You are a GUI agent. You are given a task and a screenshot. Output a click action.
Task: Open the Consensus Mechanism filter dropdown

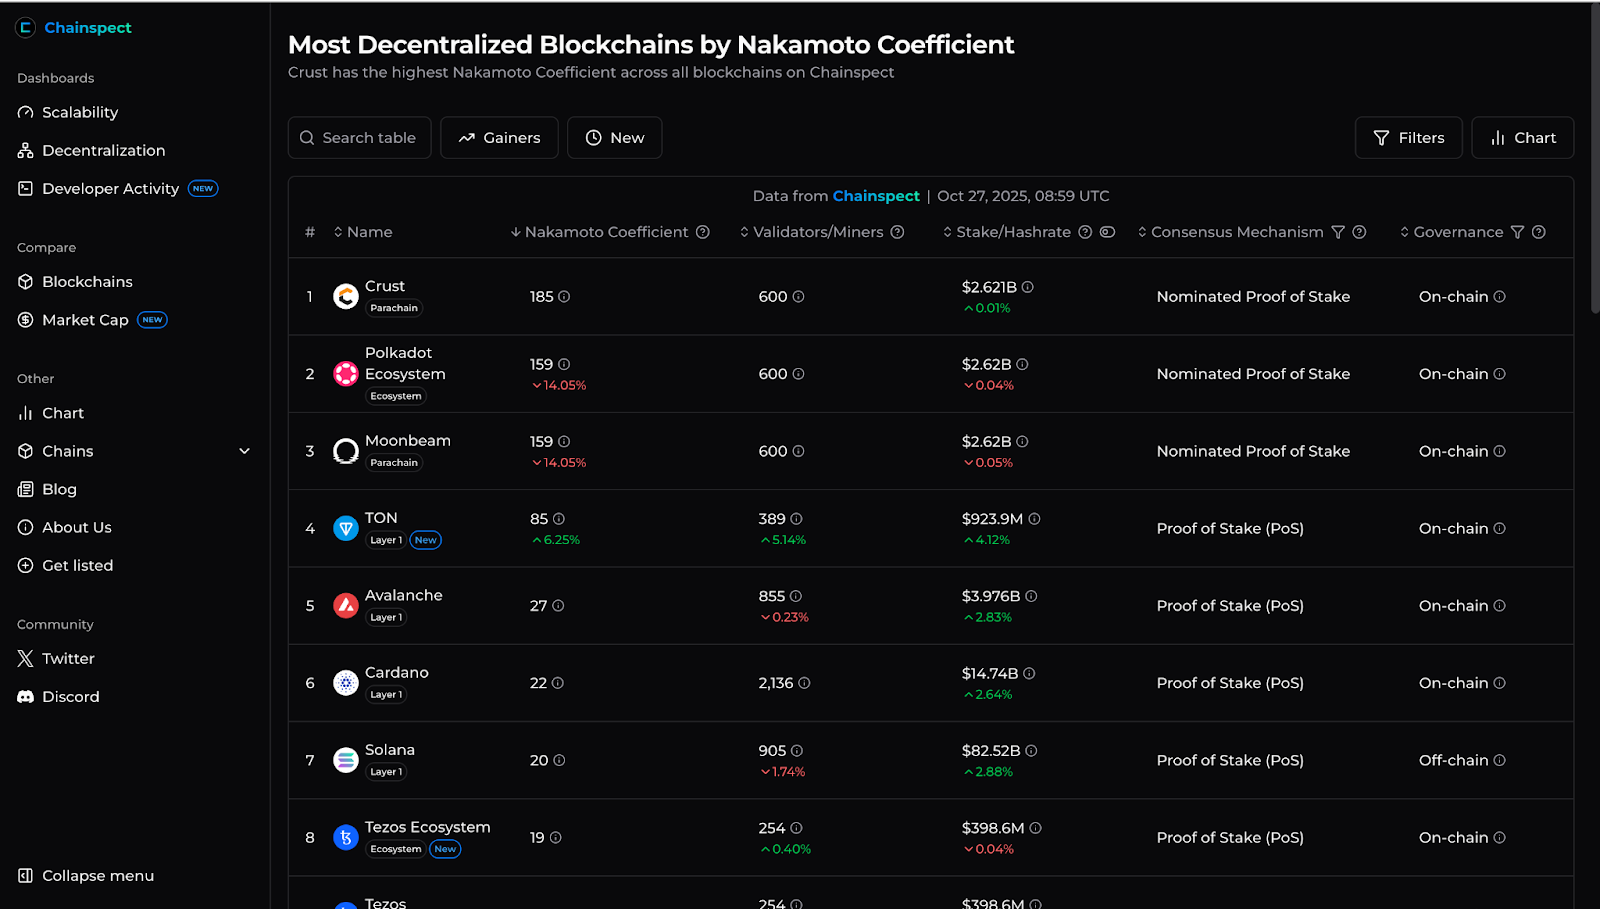[1338, 232]
